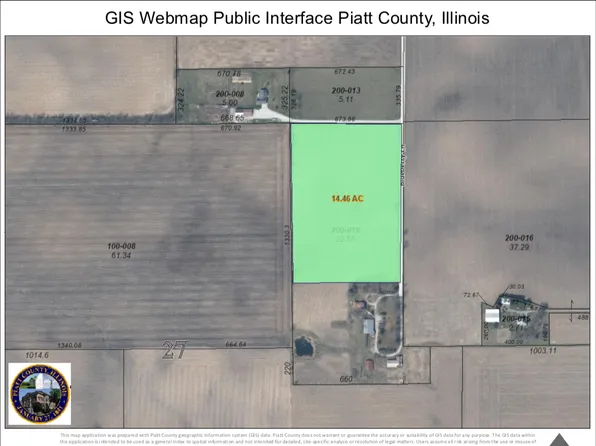This screenshot has height=446, width=596.
Task: Click the 672.43 dimension label
Action: click(345, 71)
